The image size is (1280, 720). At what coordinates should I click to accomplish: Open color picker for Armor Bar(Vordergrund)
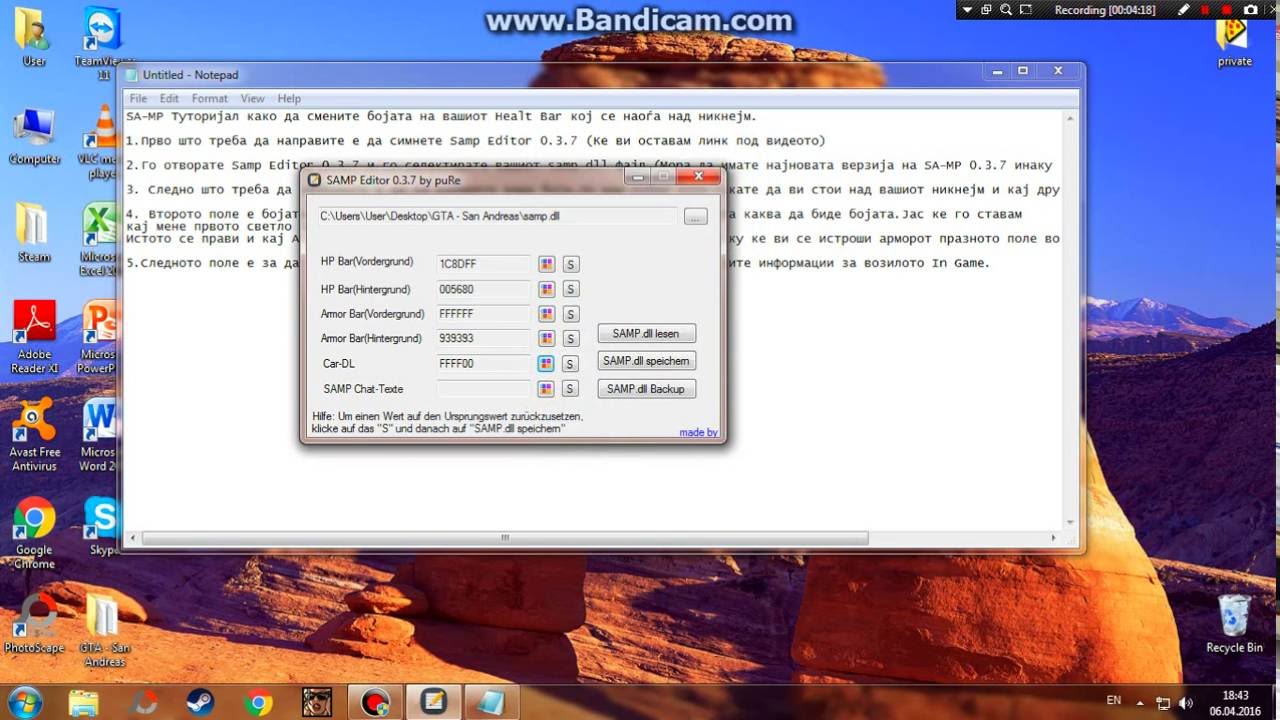point(547,314)
